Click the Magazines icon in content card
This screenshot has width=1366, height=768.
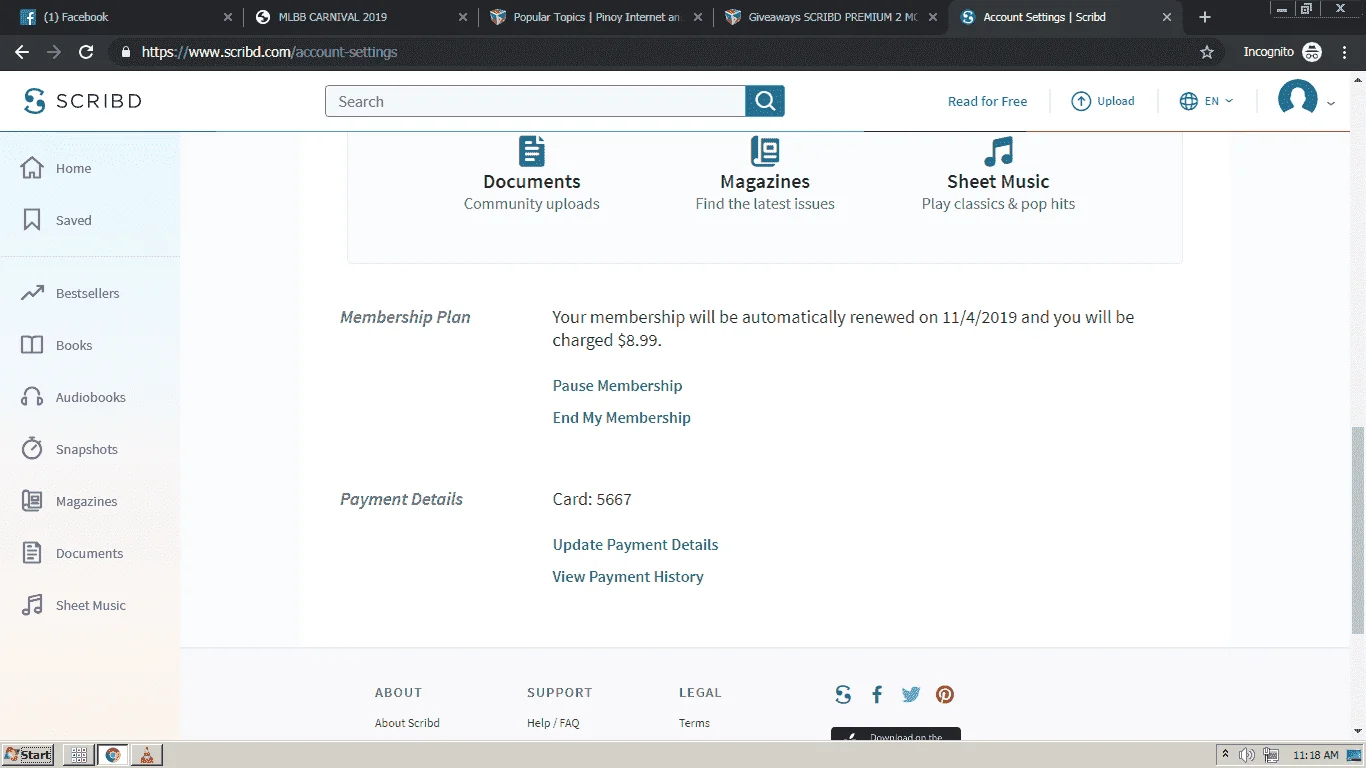coord(765,151)
